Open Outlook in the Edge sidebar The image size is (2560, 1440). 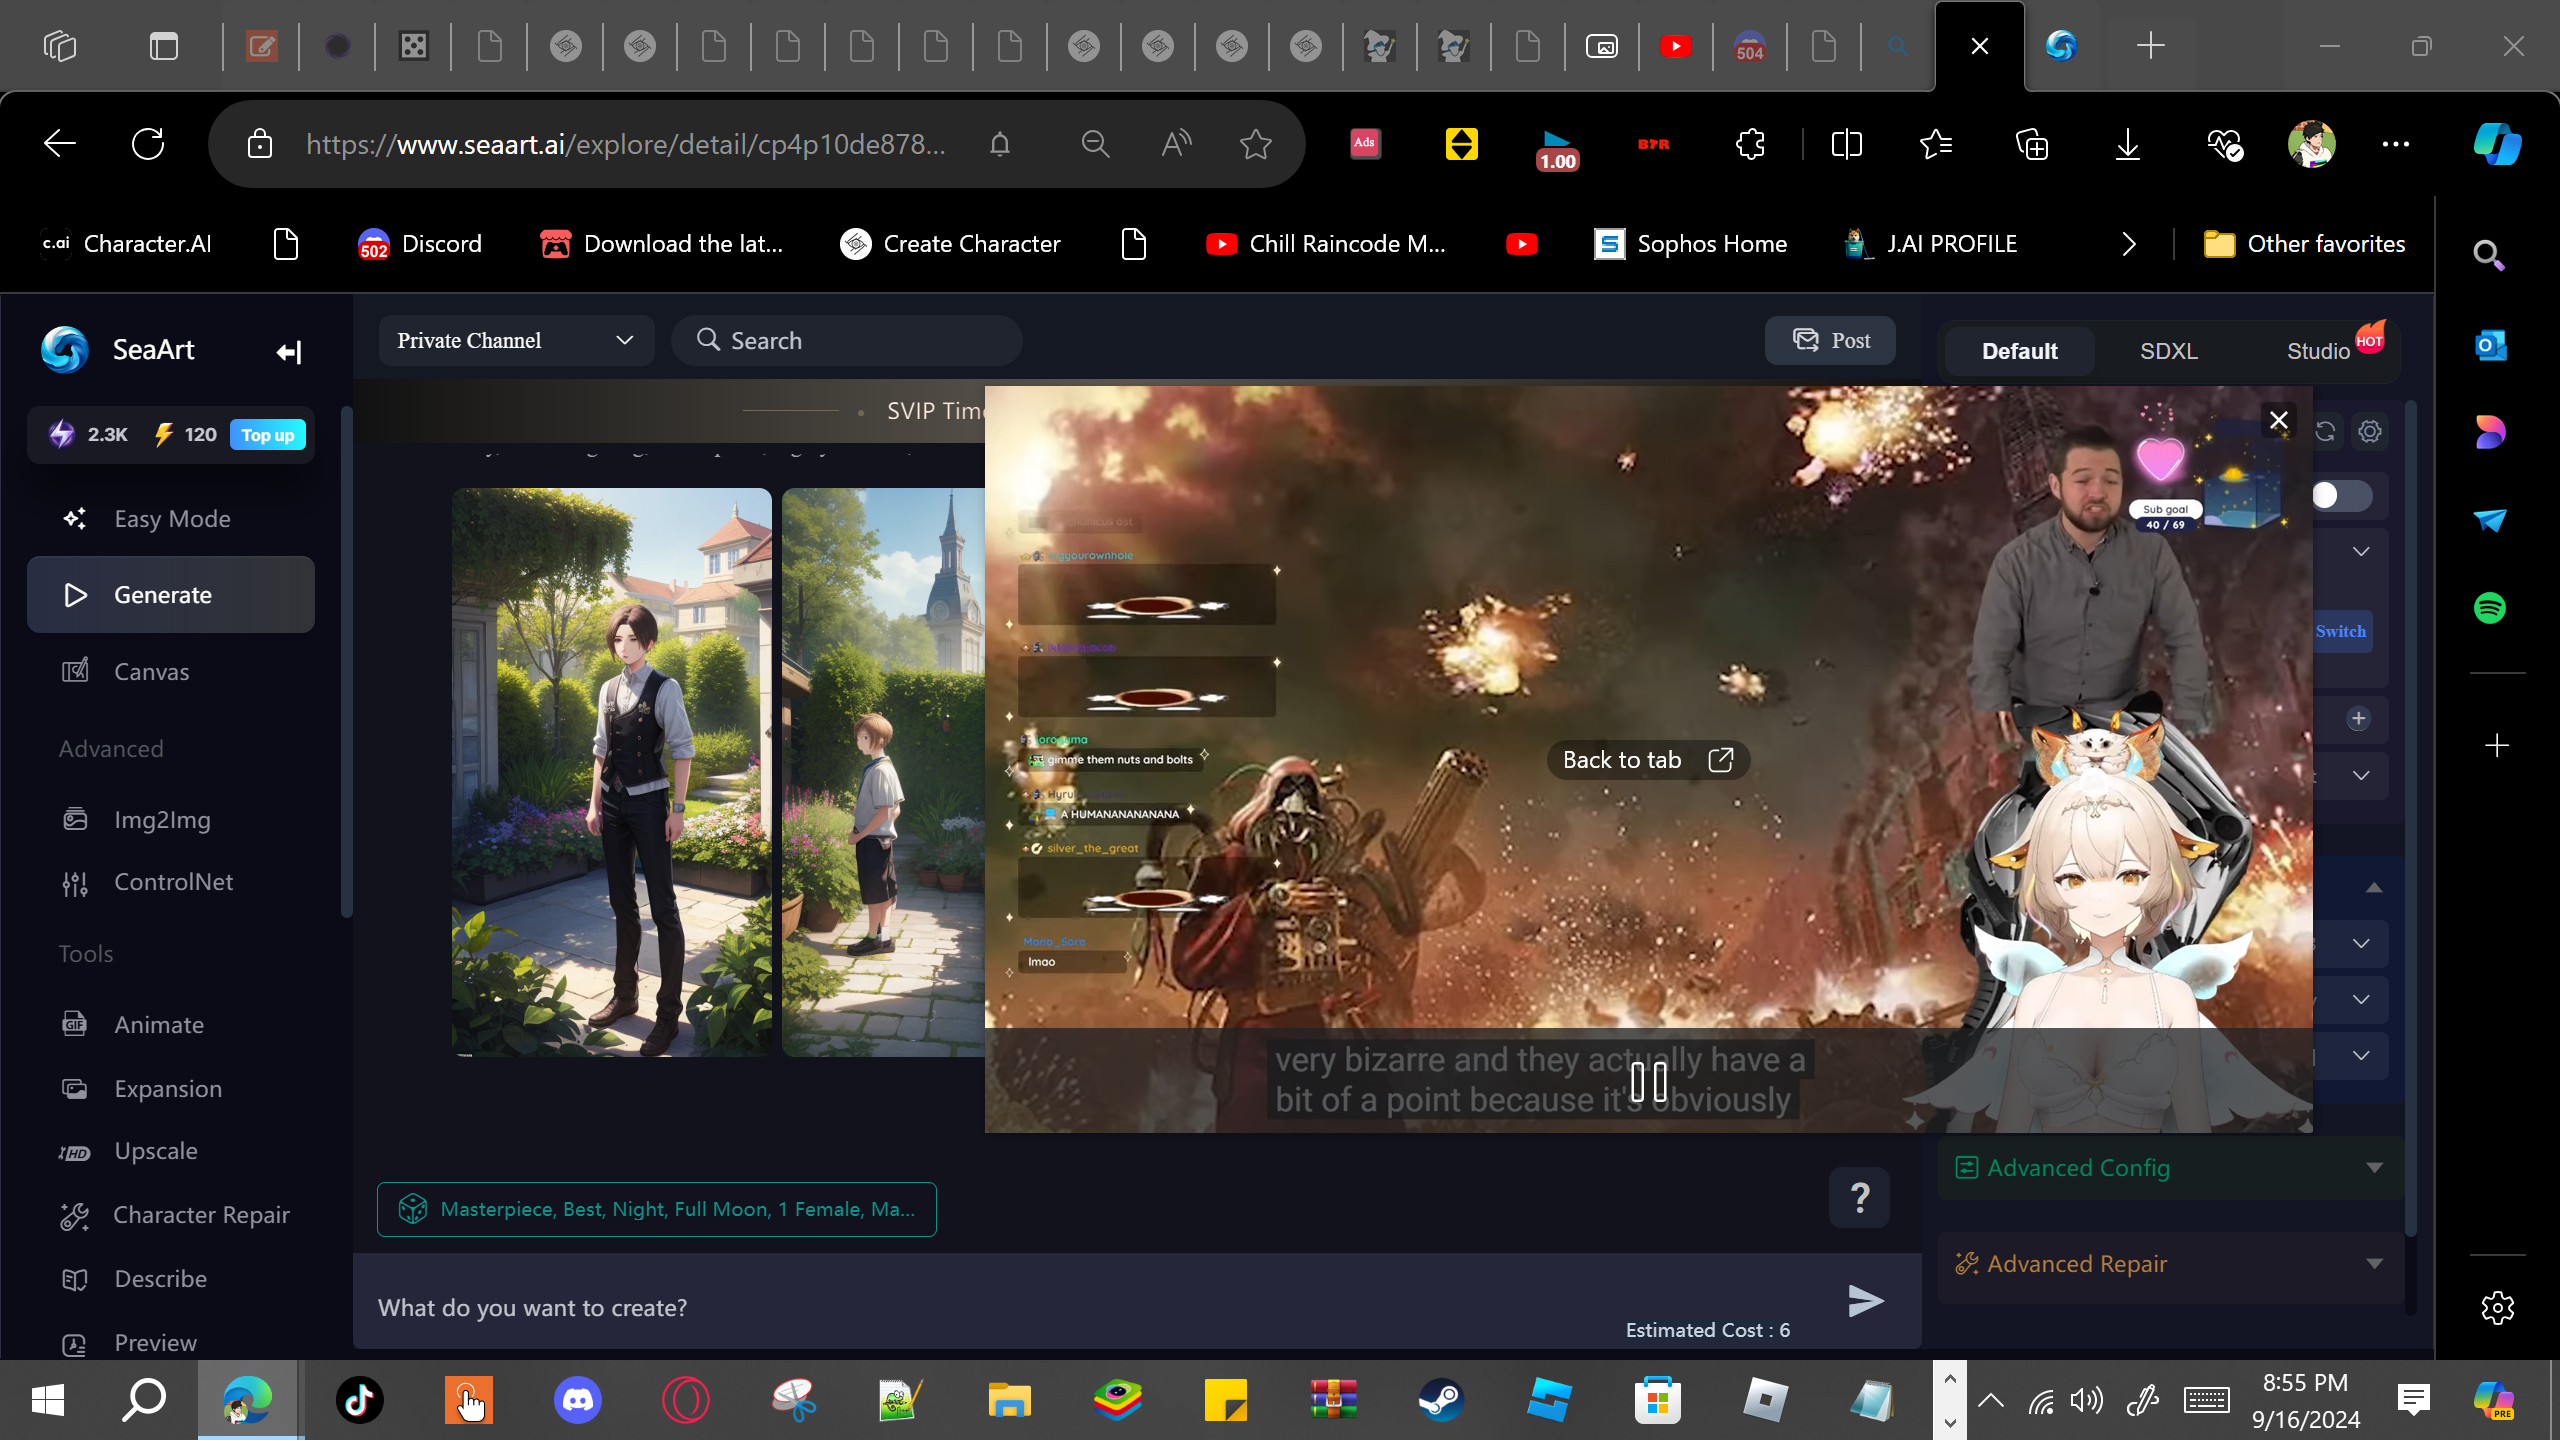[x=2490, y=346]
